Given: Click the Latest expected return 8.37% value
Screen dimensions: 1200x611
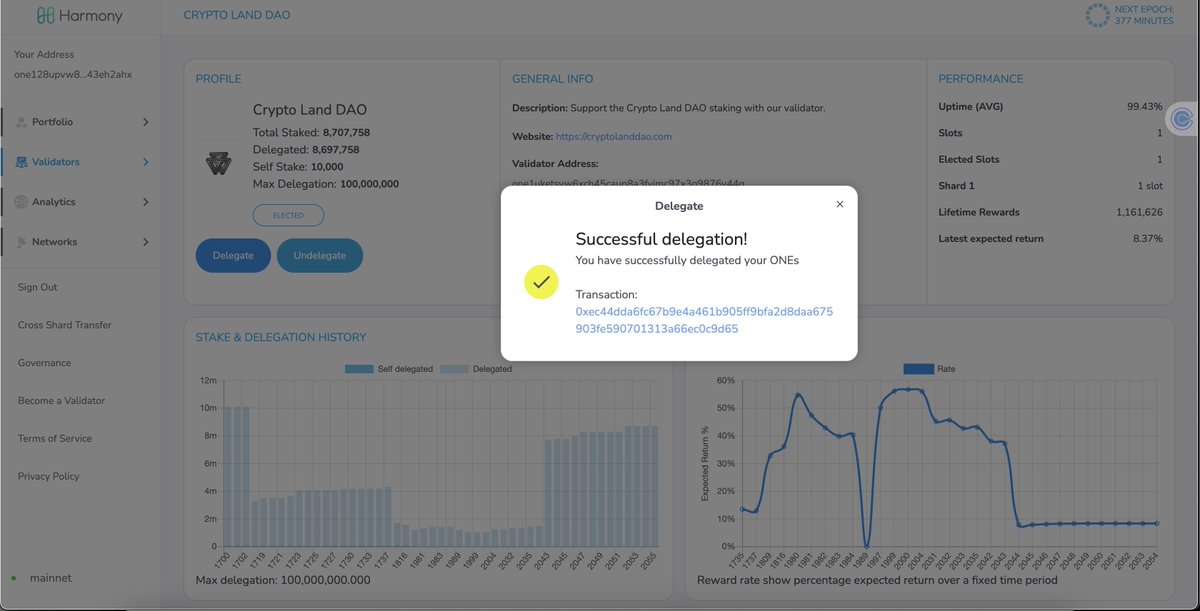Looking at the screenshot, I should pos(1148,239).
